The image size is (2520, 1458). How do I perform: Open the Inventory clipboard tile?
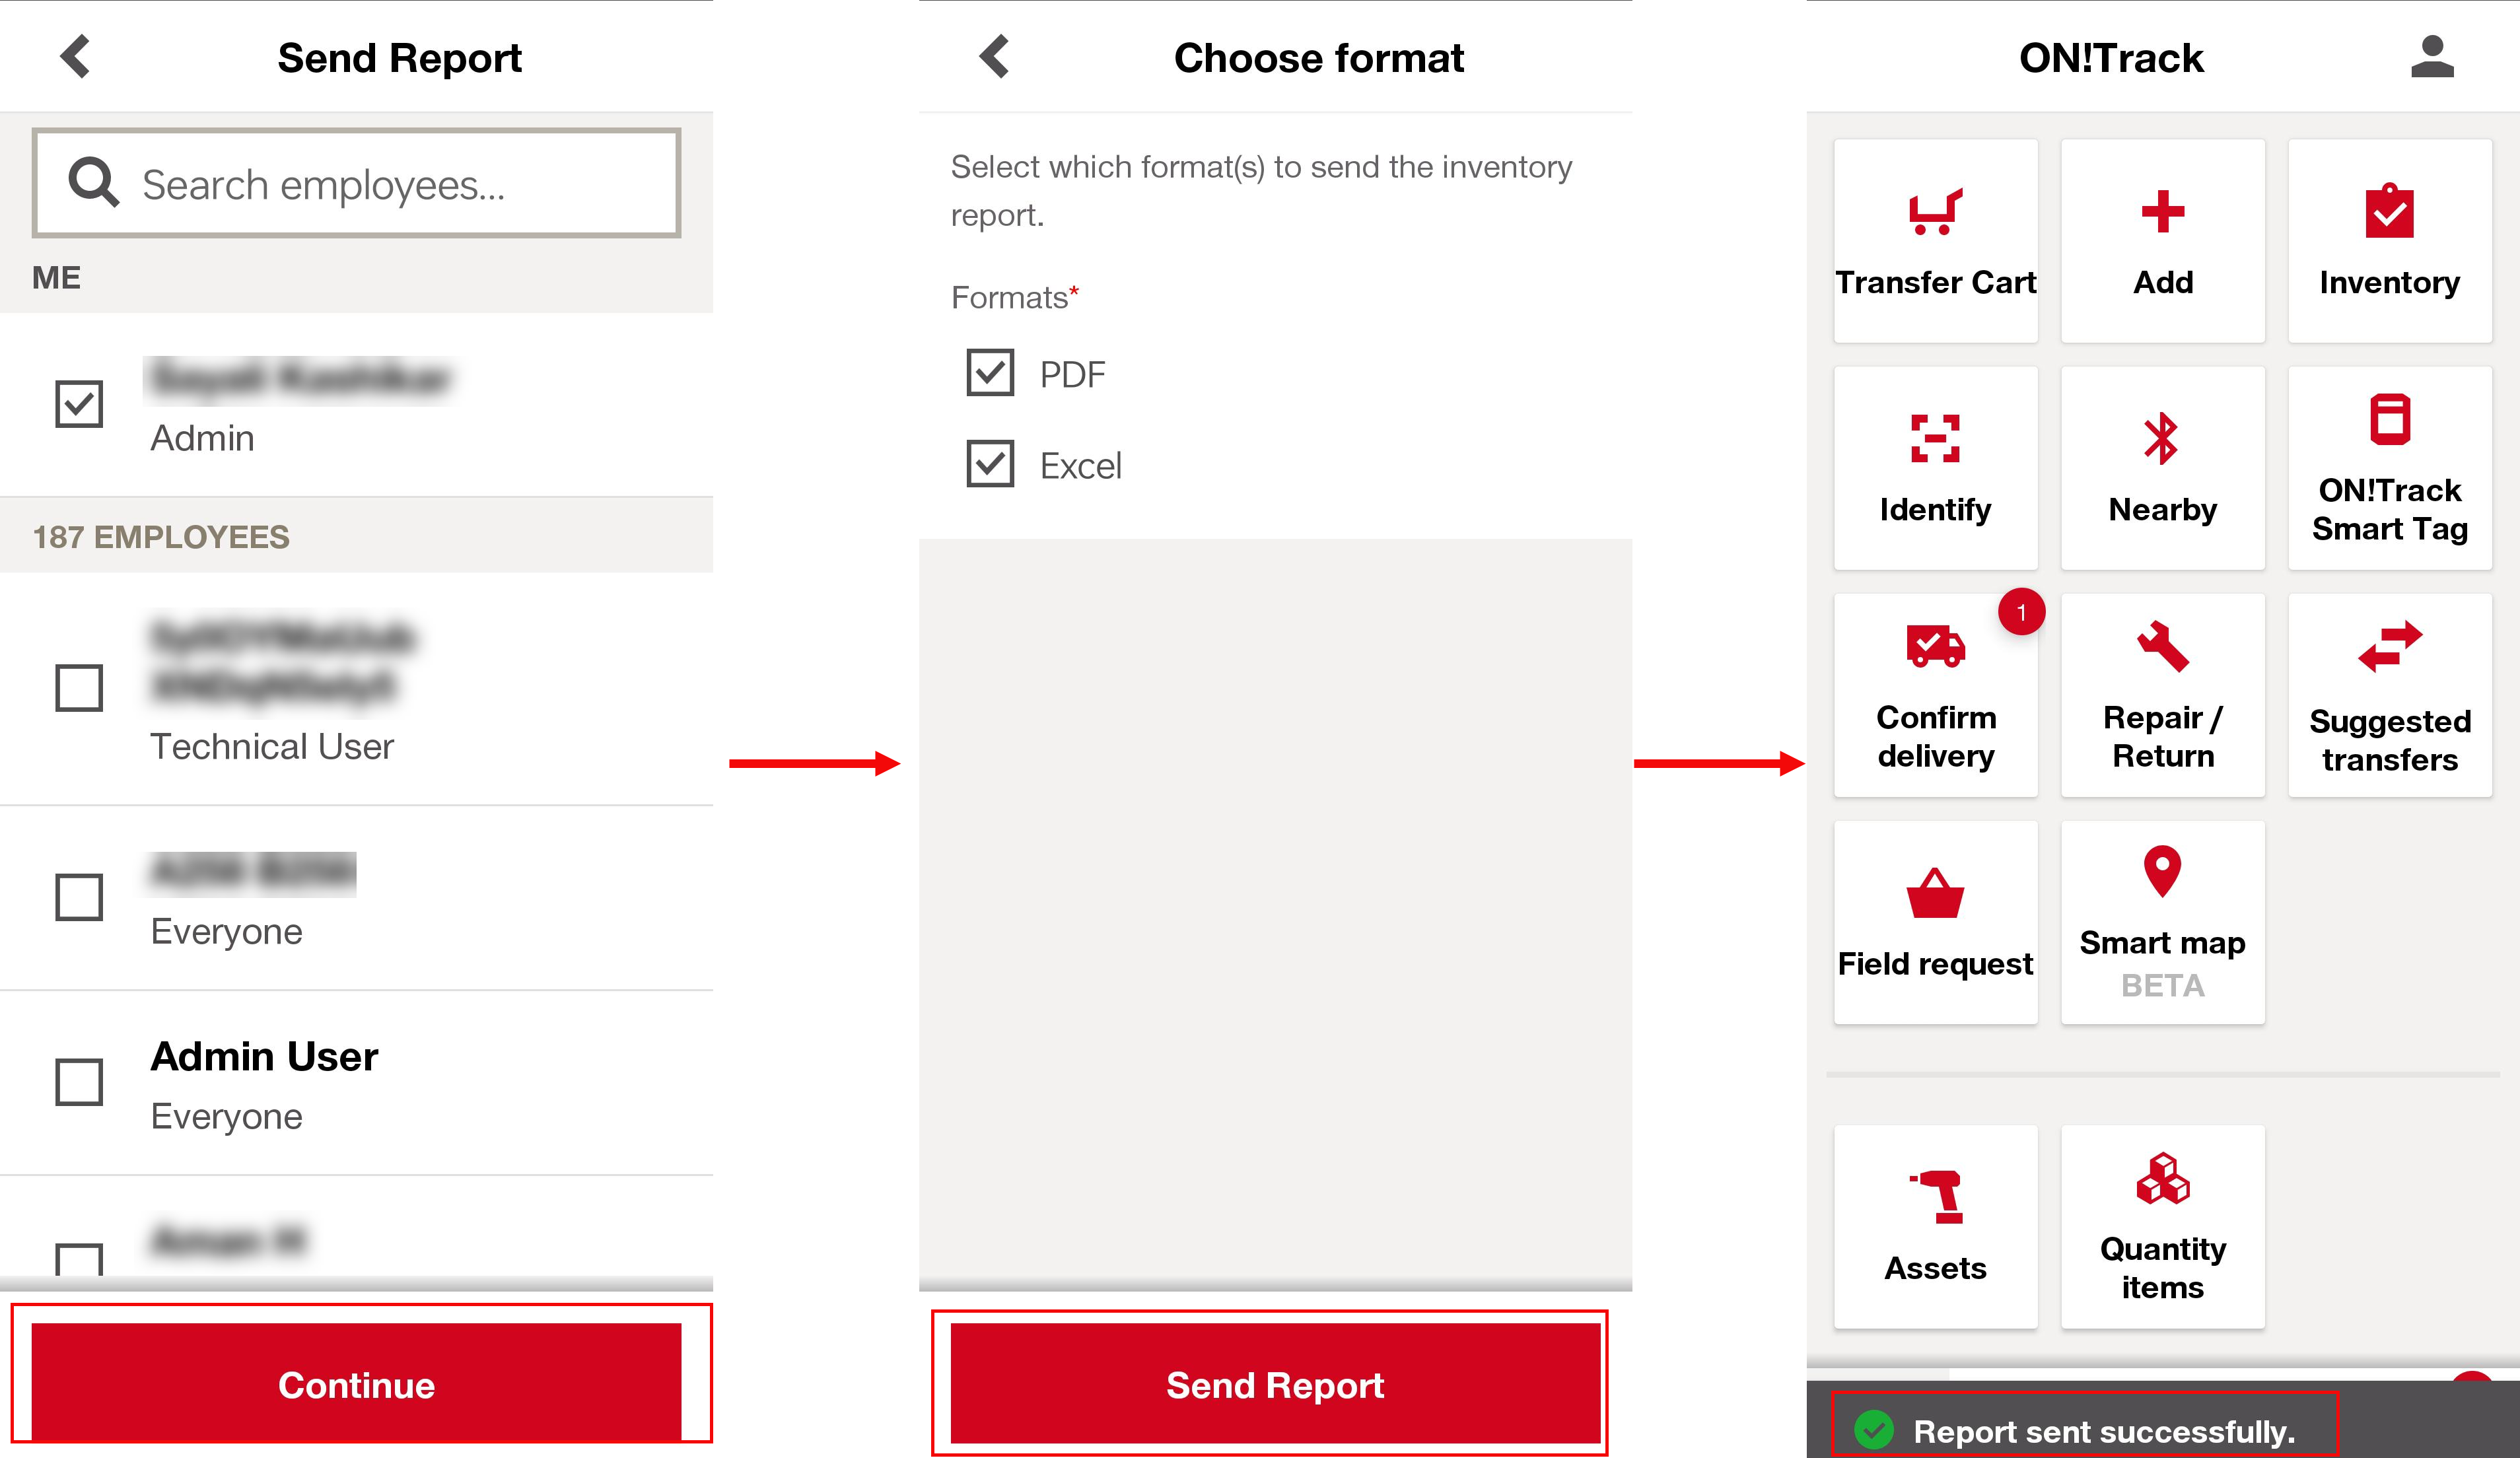2389,241
